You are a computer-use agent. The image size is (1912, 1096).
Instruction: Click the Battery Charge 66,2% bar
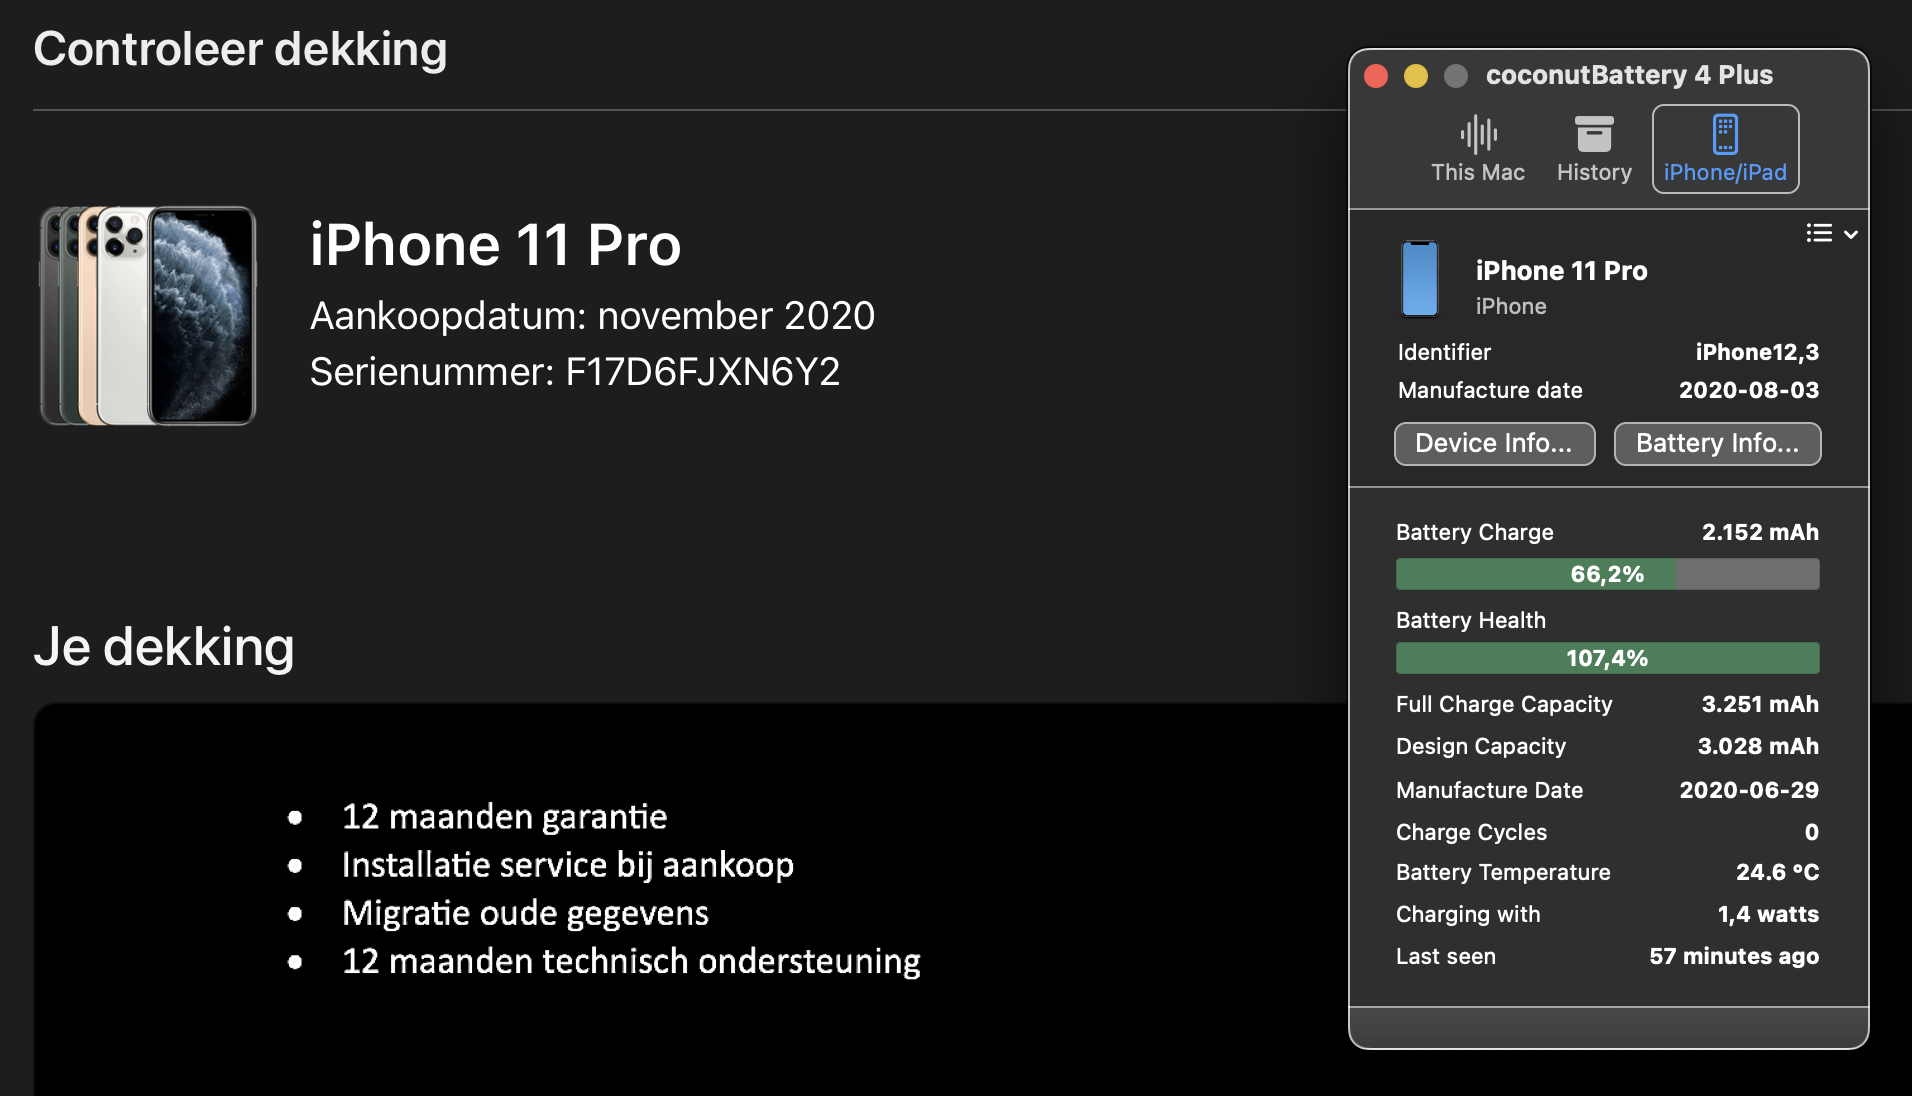pyautogui.click(x=1607, y=574)
